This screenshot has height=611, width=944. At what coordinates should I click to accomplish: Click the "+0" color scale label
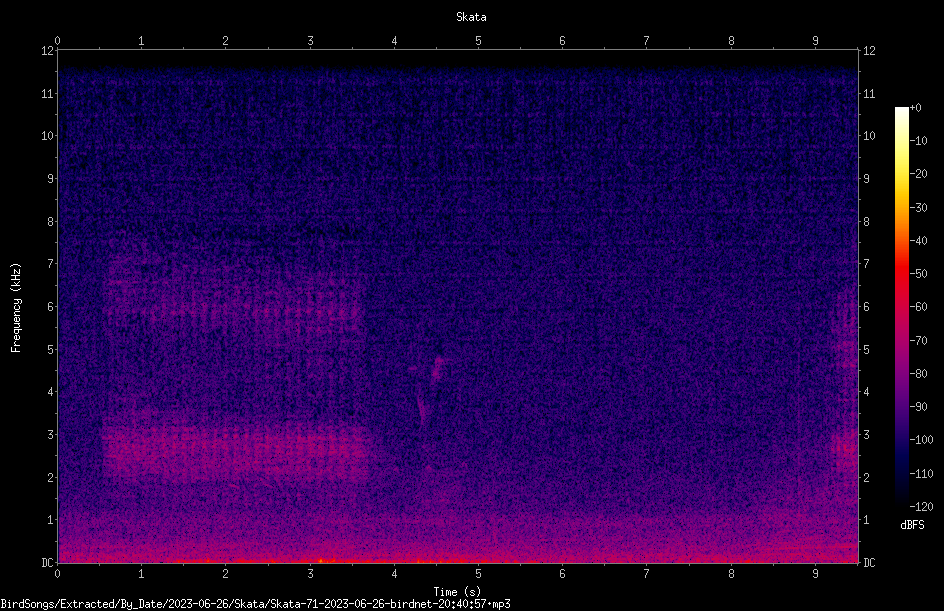[x=916, y=108]
